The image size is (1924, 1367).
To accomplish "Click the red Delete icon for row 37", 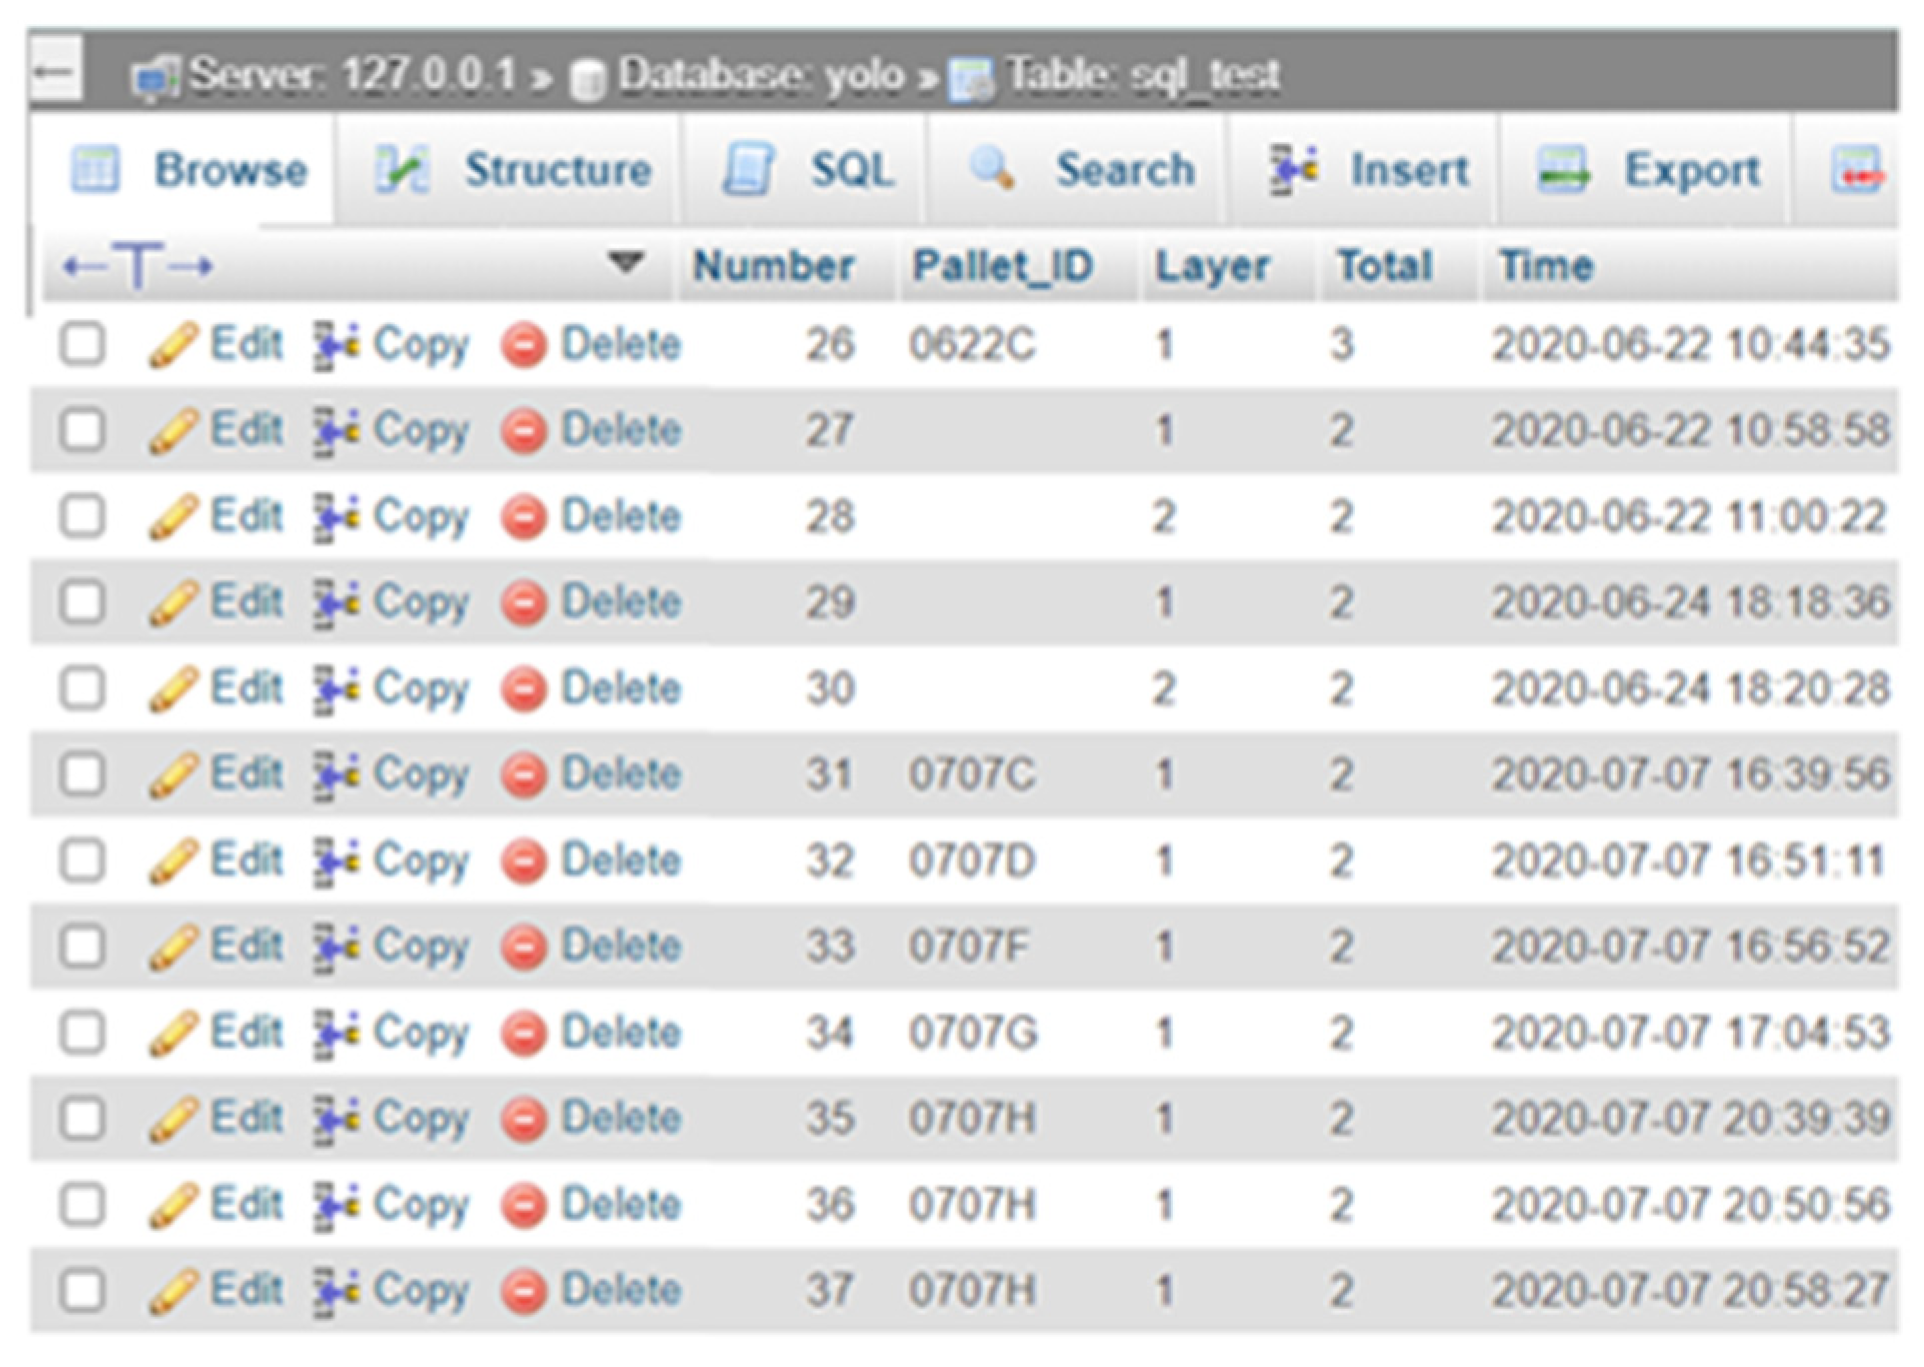I will click(x=523, y=1291).
